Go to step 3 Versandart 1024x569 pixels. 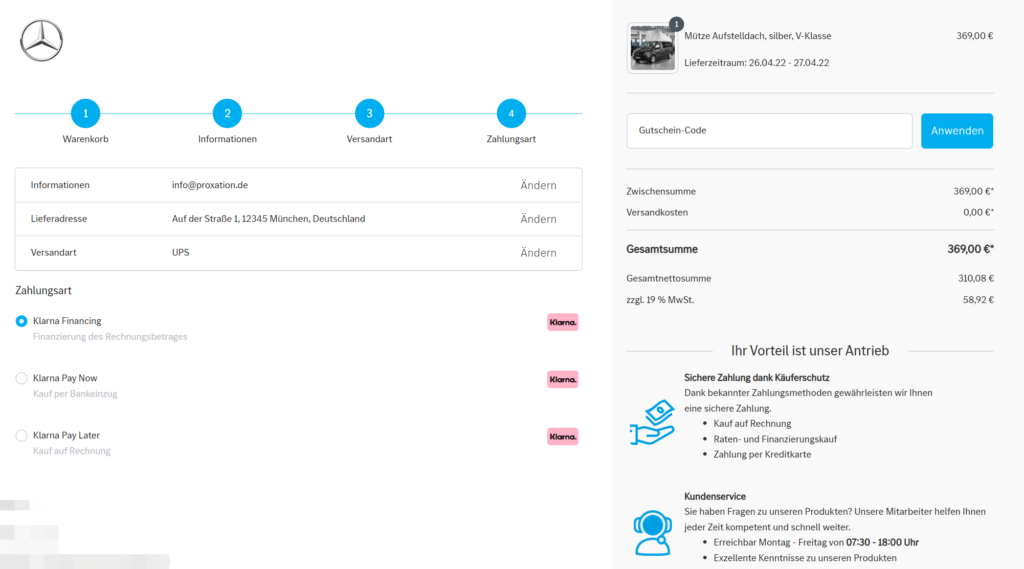coord(369,114)
